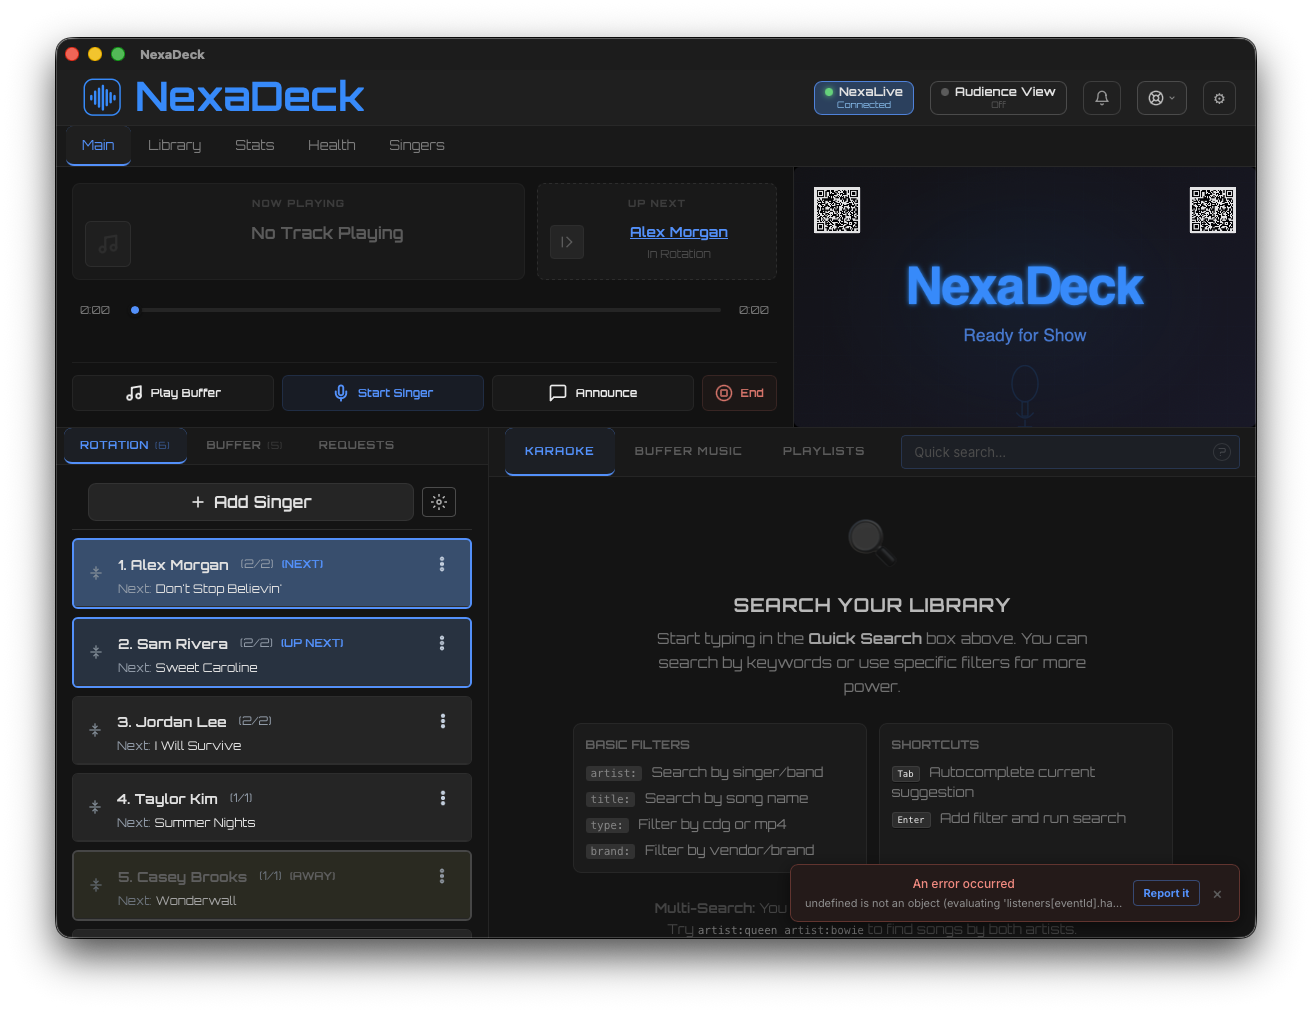Click the NexaDeck waveform logo icon

pyautogui.click(x=102, y=97)
